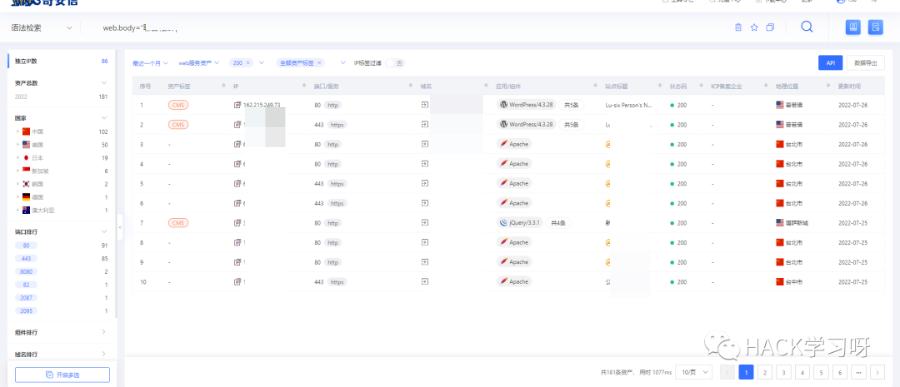The height and width of the screenshot is (387, 900).
Task: Click the stacked-windows icon right of the star
Action: (x=770, y=28)
